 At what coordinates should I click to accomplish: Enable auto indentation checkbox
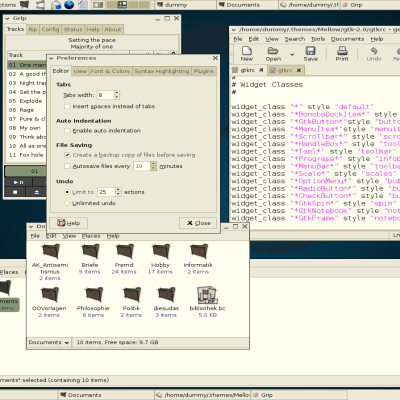[67, 131]
